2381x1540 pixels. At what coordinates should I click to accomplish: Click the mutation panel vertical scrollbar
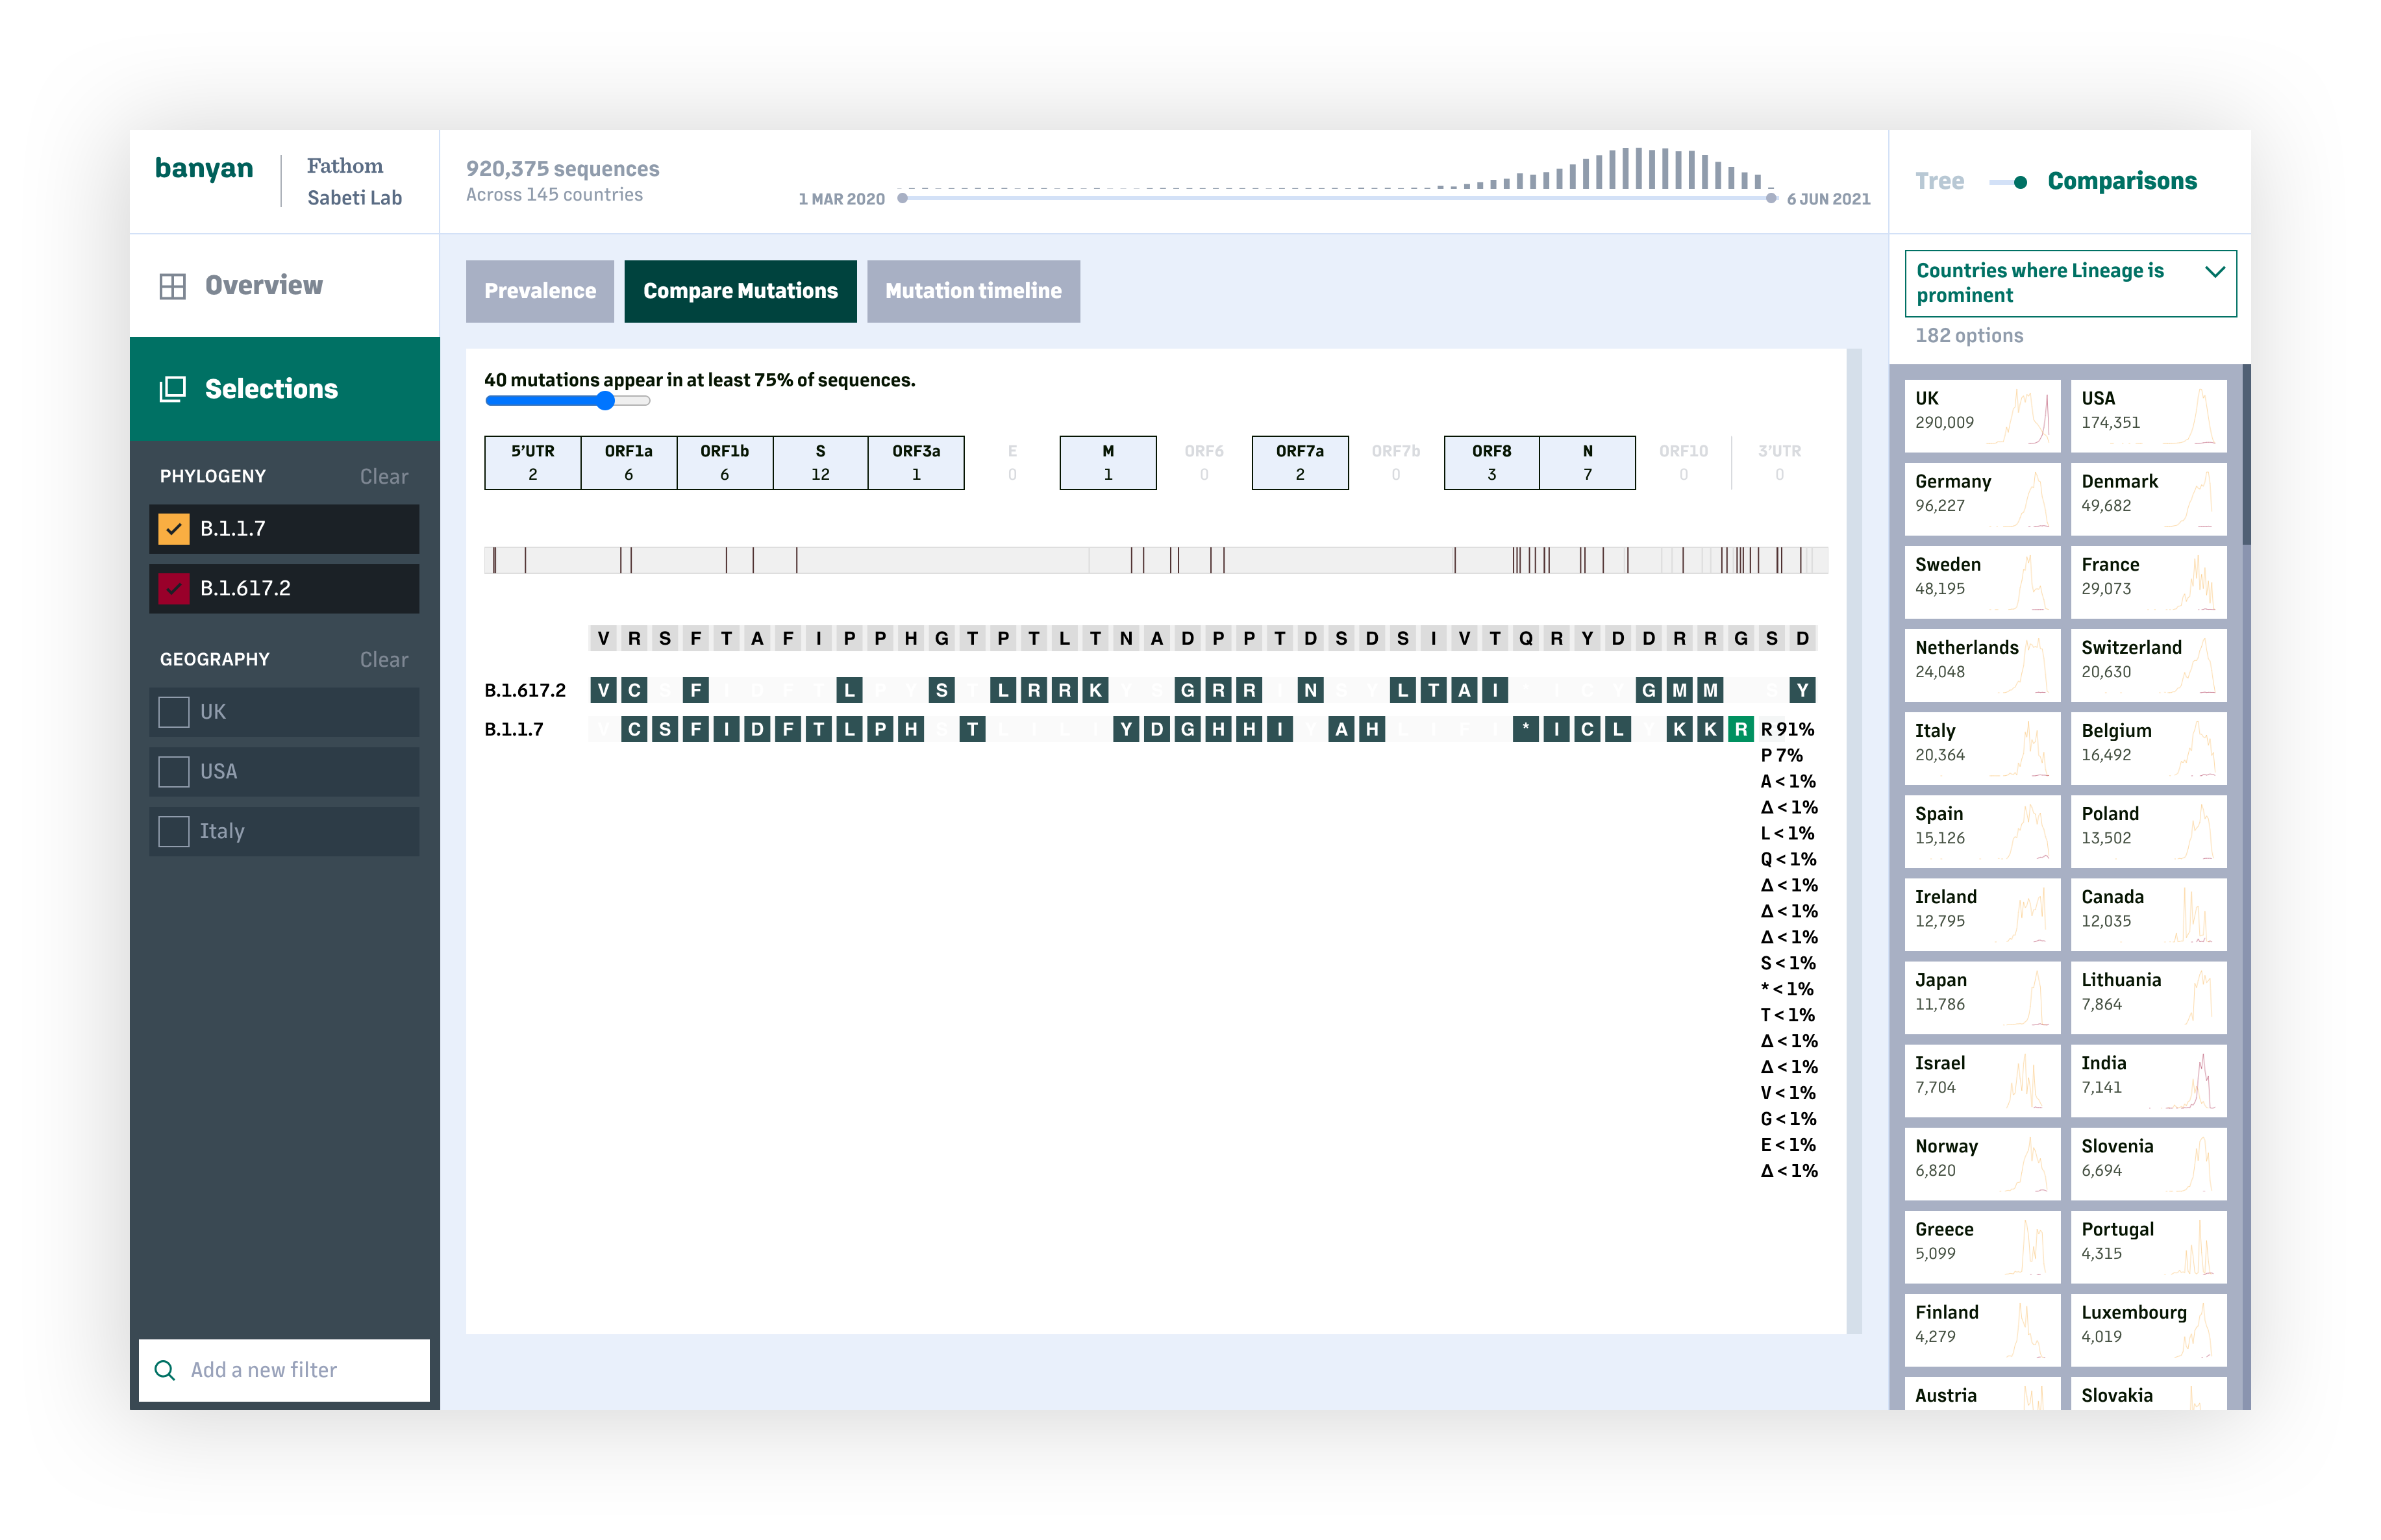1854,840
